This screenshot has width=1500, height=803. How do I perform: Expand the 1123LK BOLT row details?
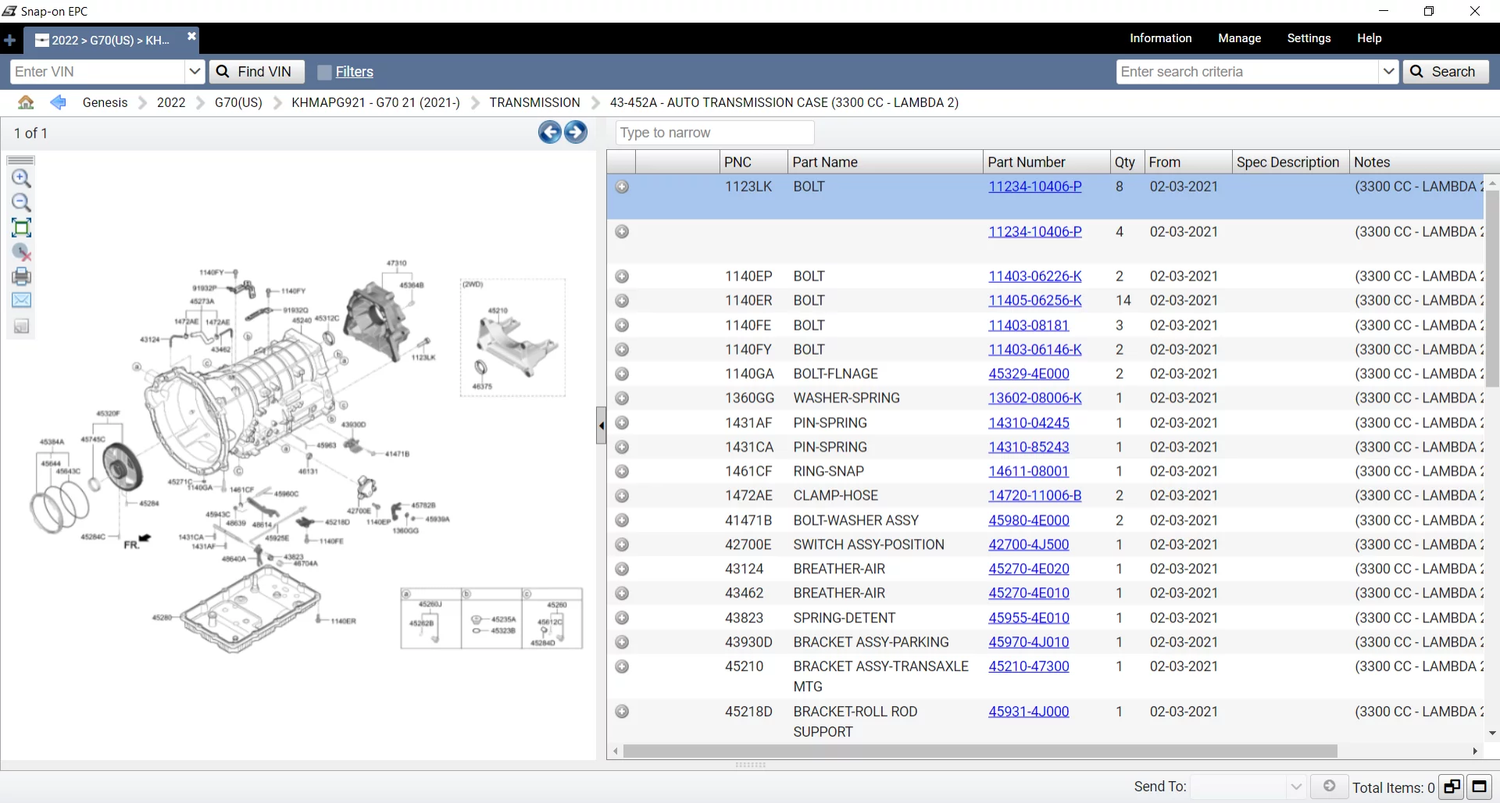(622, 187)
